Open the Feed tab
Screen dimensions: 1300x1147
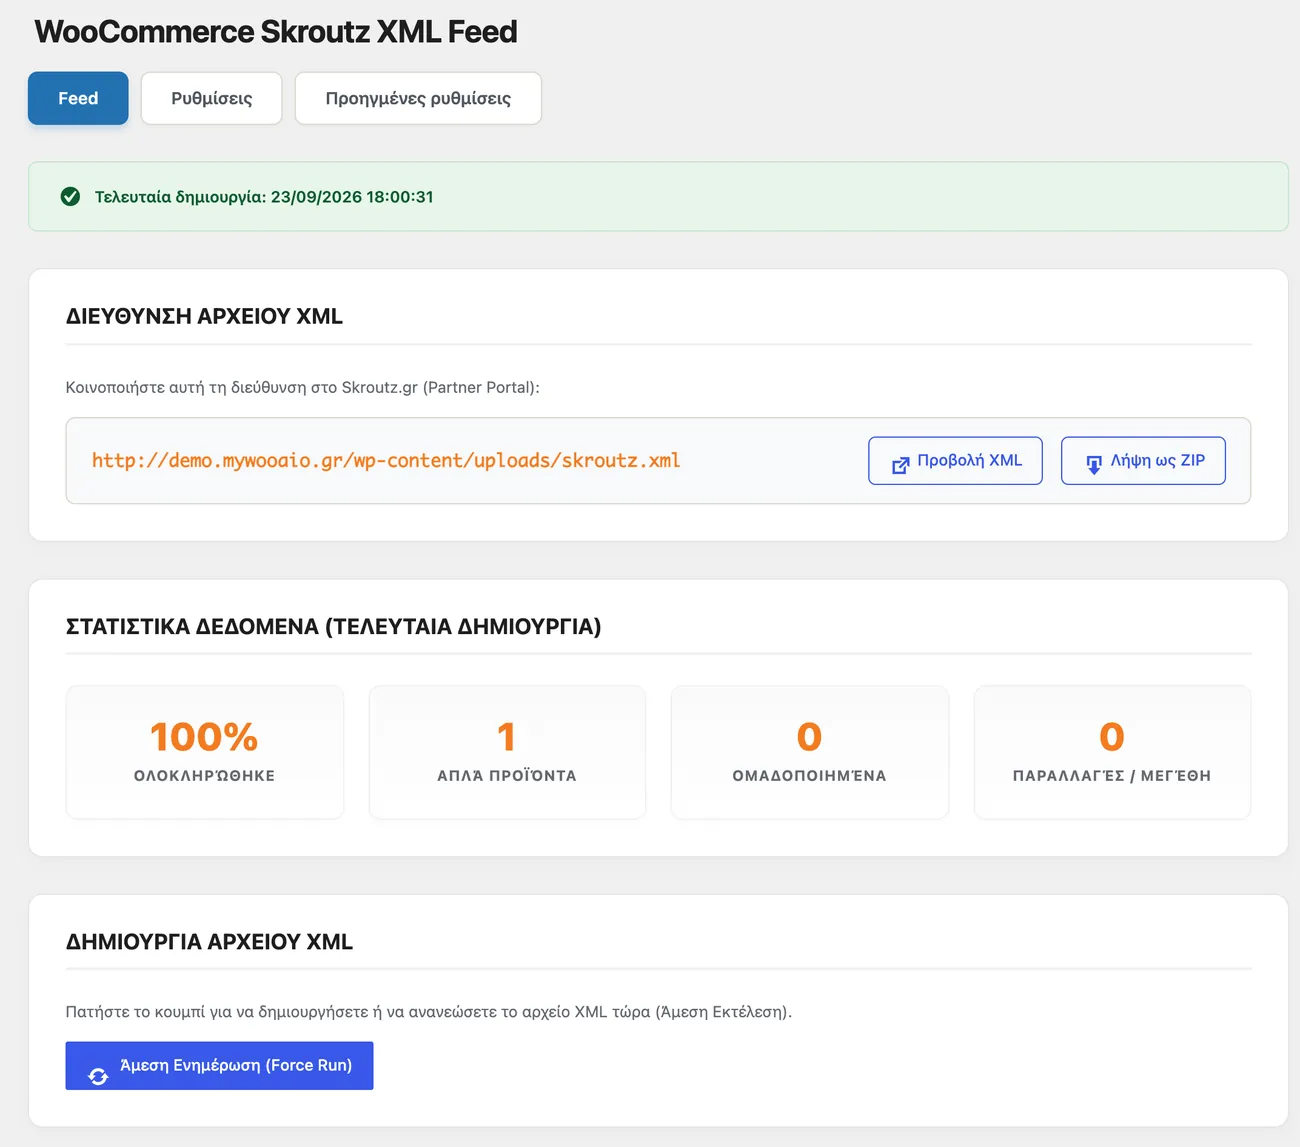tap(78, 98)
